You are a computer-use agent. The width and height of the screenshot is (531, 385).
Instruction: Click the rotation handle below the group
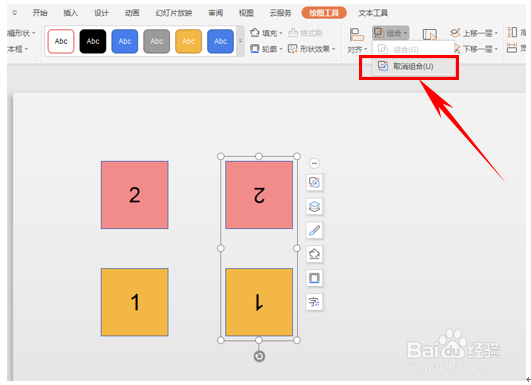(x=259, y=356)
